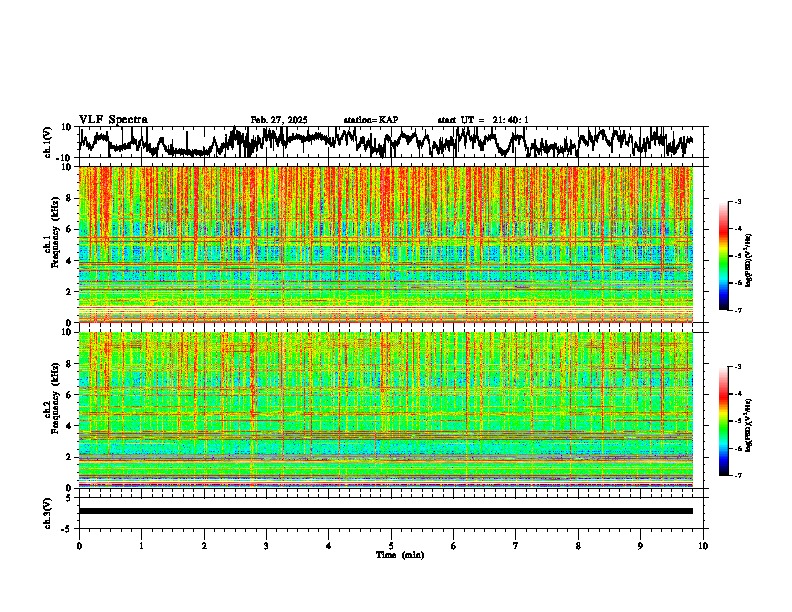Click the 'ch.3(V)' axis label

[48, 513]
